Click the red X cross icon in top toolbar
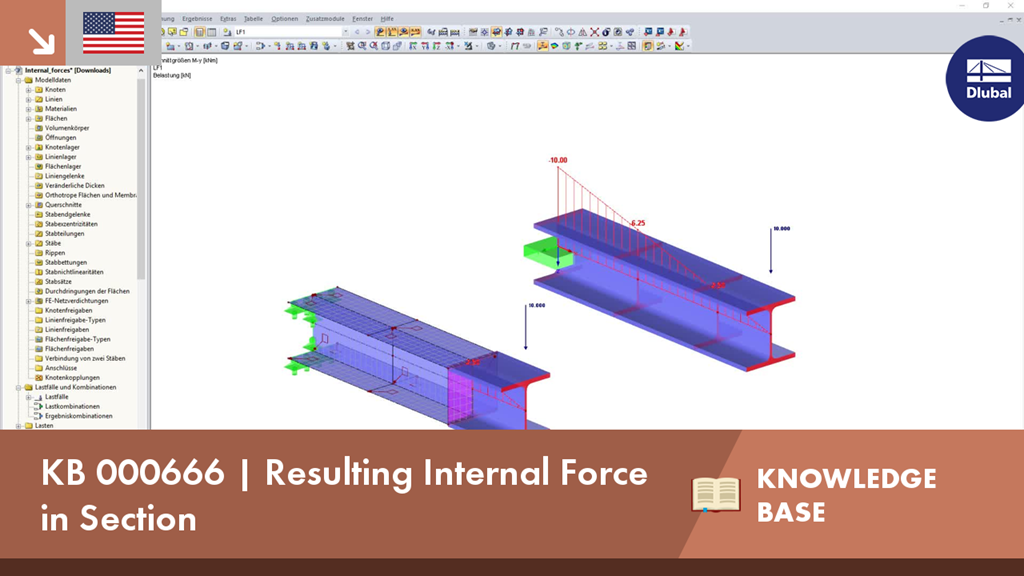Viewport: 1024px width, 576px height. point(594,31)
